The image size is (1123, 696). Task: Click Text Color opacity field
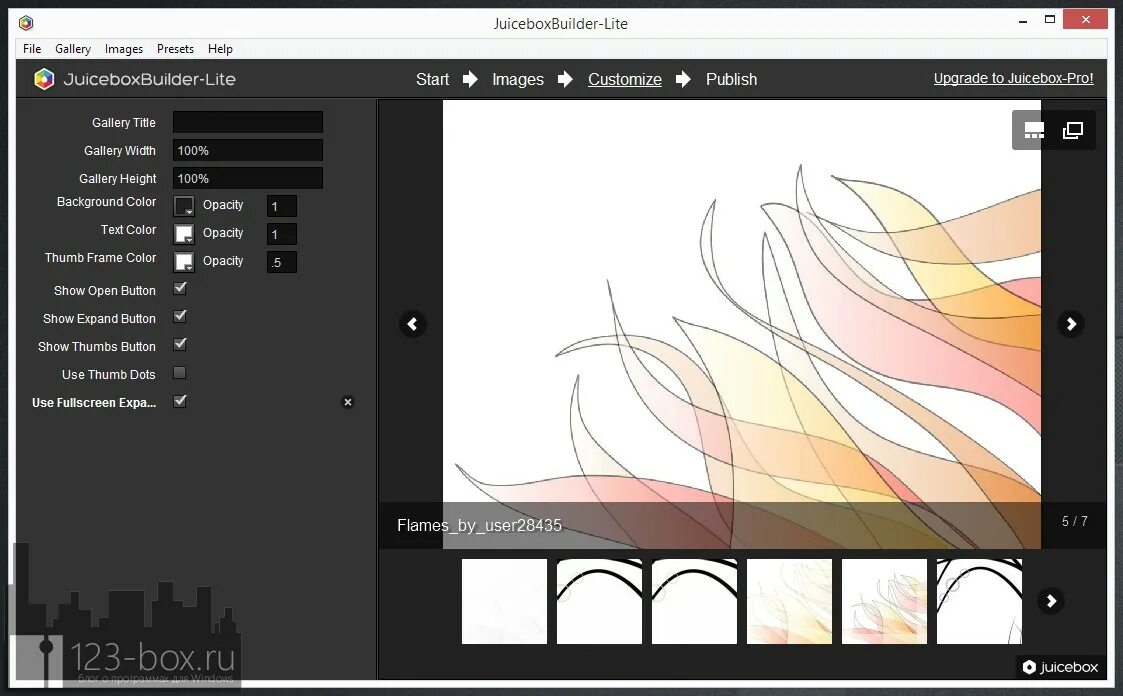click(281, 234)
